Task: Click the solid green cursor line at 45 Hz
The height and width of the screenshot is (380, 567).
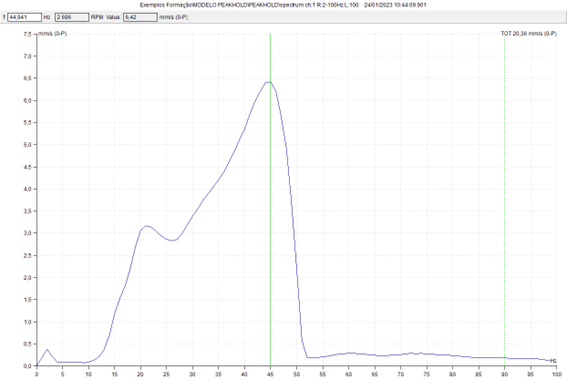Action: 270,200
